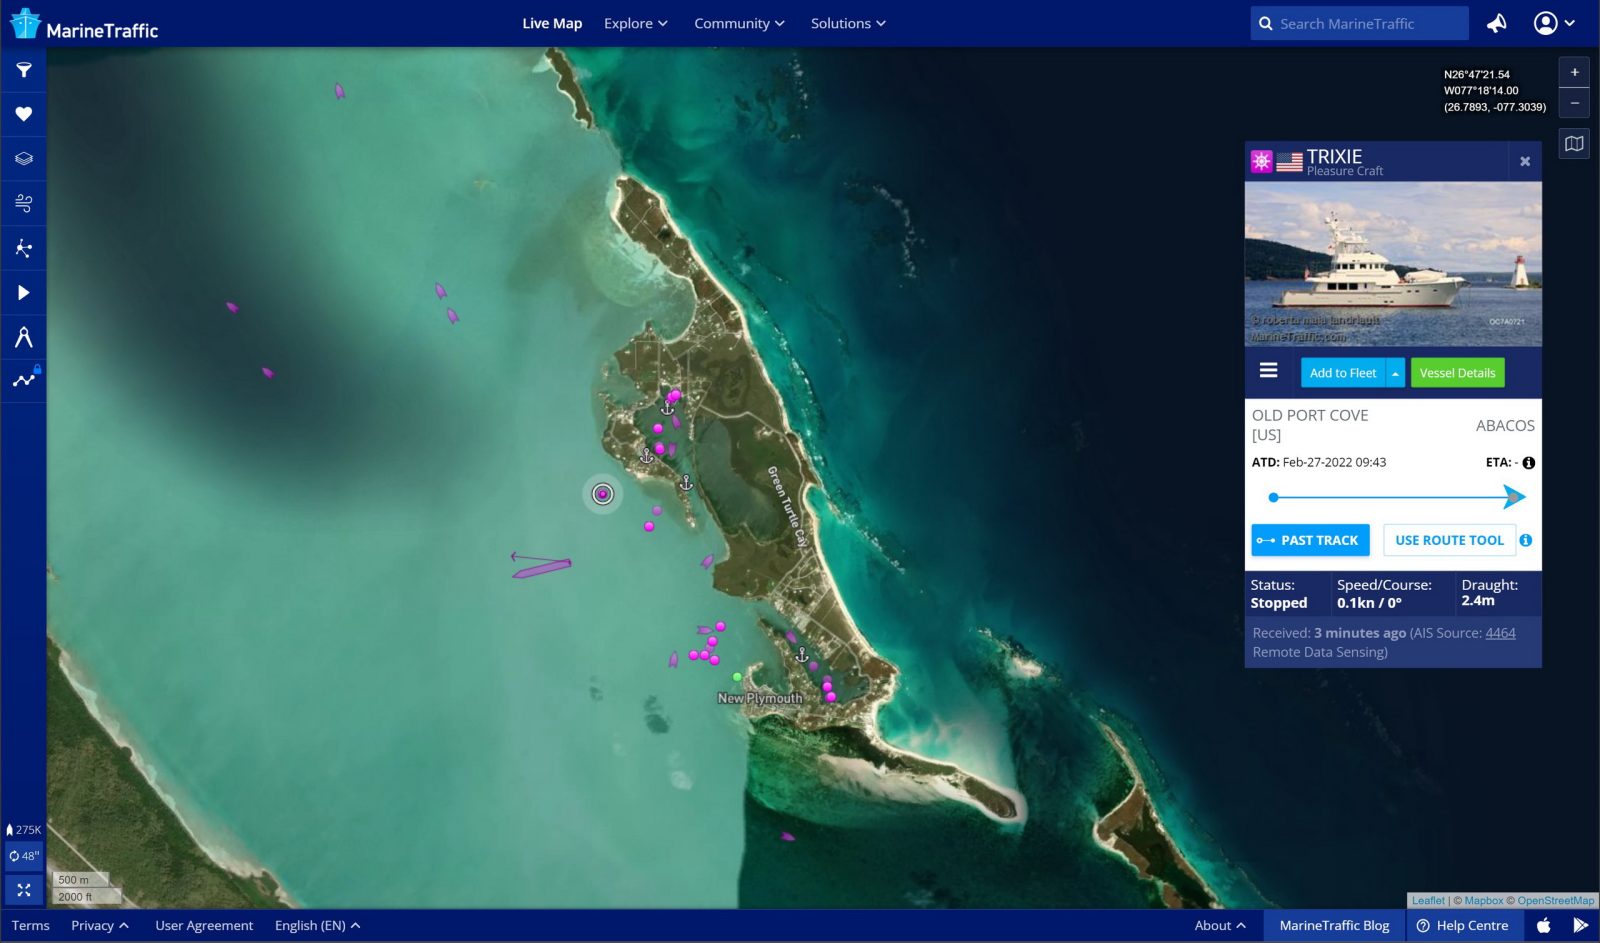Click the Leaflet attribution link
The image size is (1600, 943).
point(1428,900)
